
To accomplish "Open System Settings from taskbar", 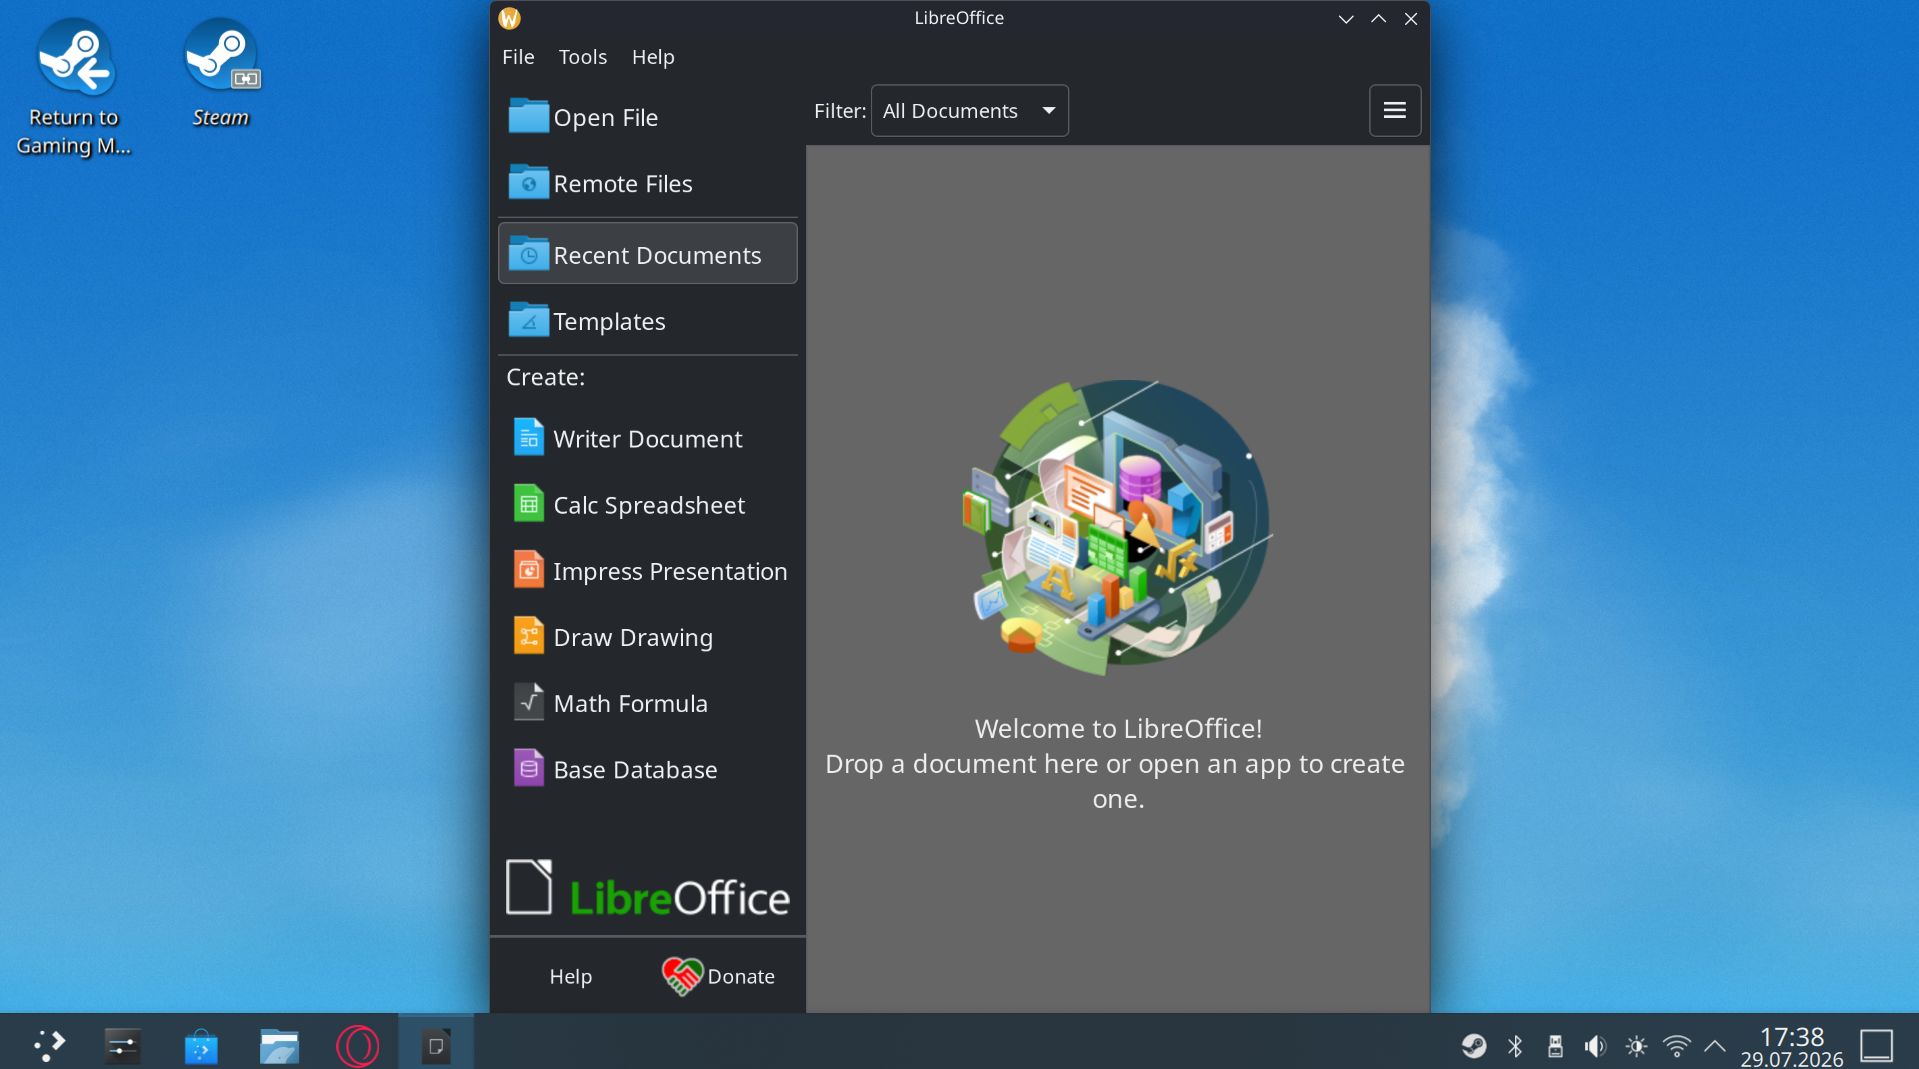I will [x=123, y=1045].
